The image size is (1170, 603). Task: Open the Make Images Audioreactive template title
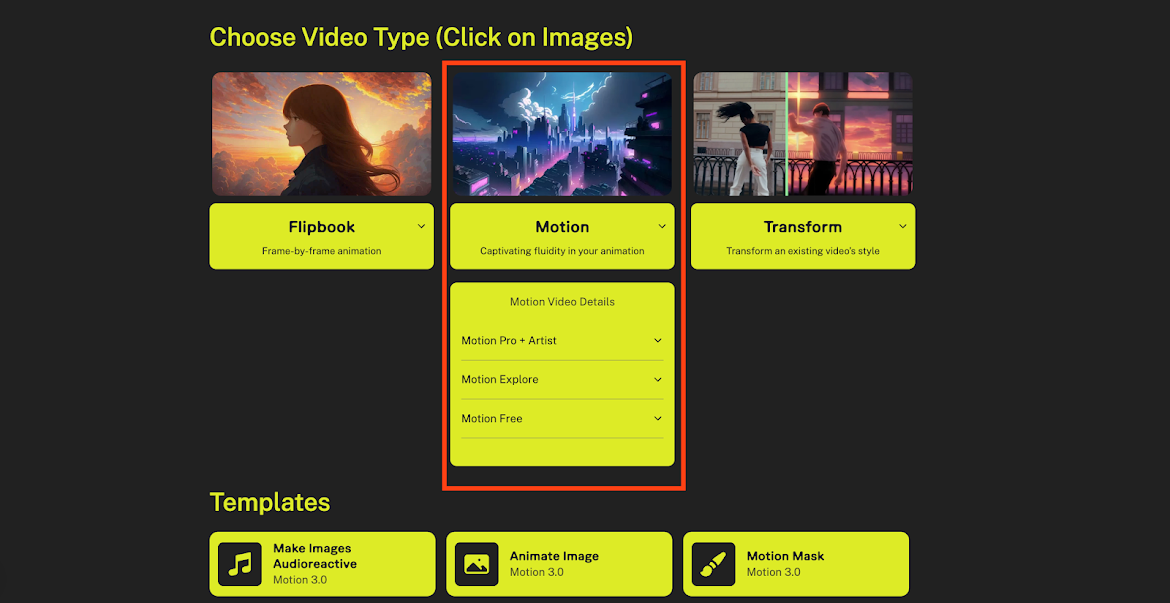[x=314, y=556]
